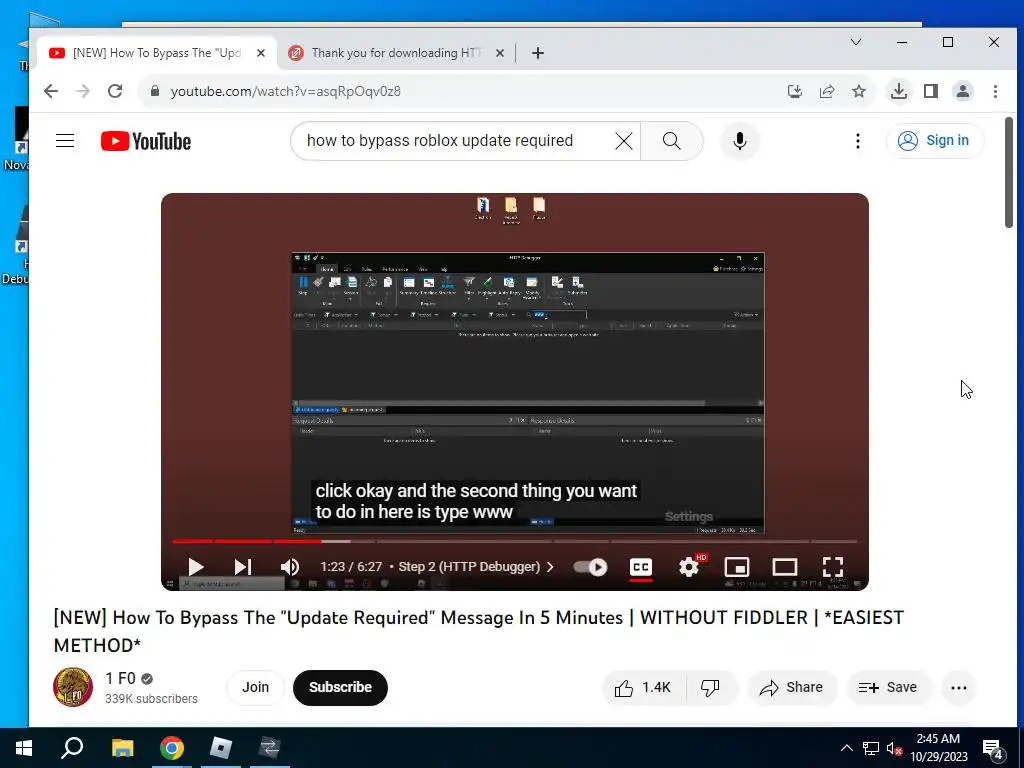Install YouTube app icon in address bar
The width and height of the screenshot is (1024, 768).
tap(795, 91)
